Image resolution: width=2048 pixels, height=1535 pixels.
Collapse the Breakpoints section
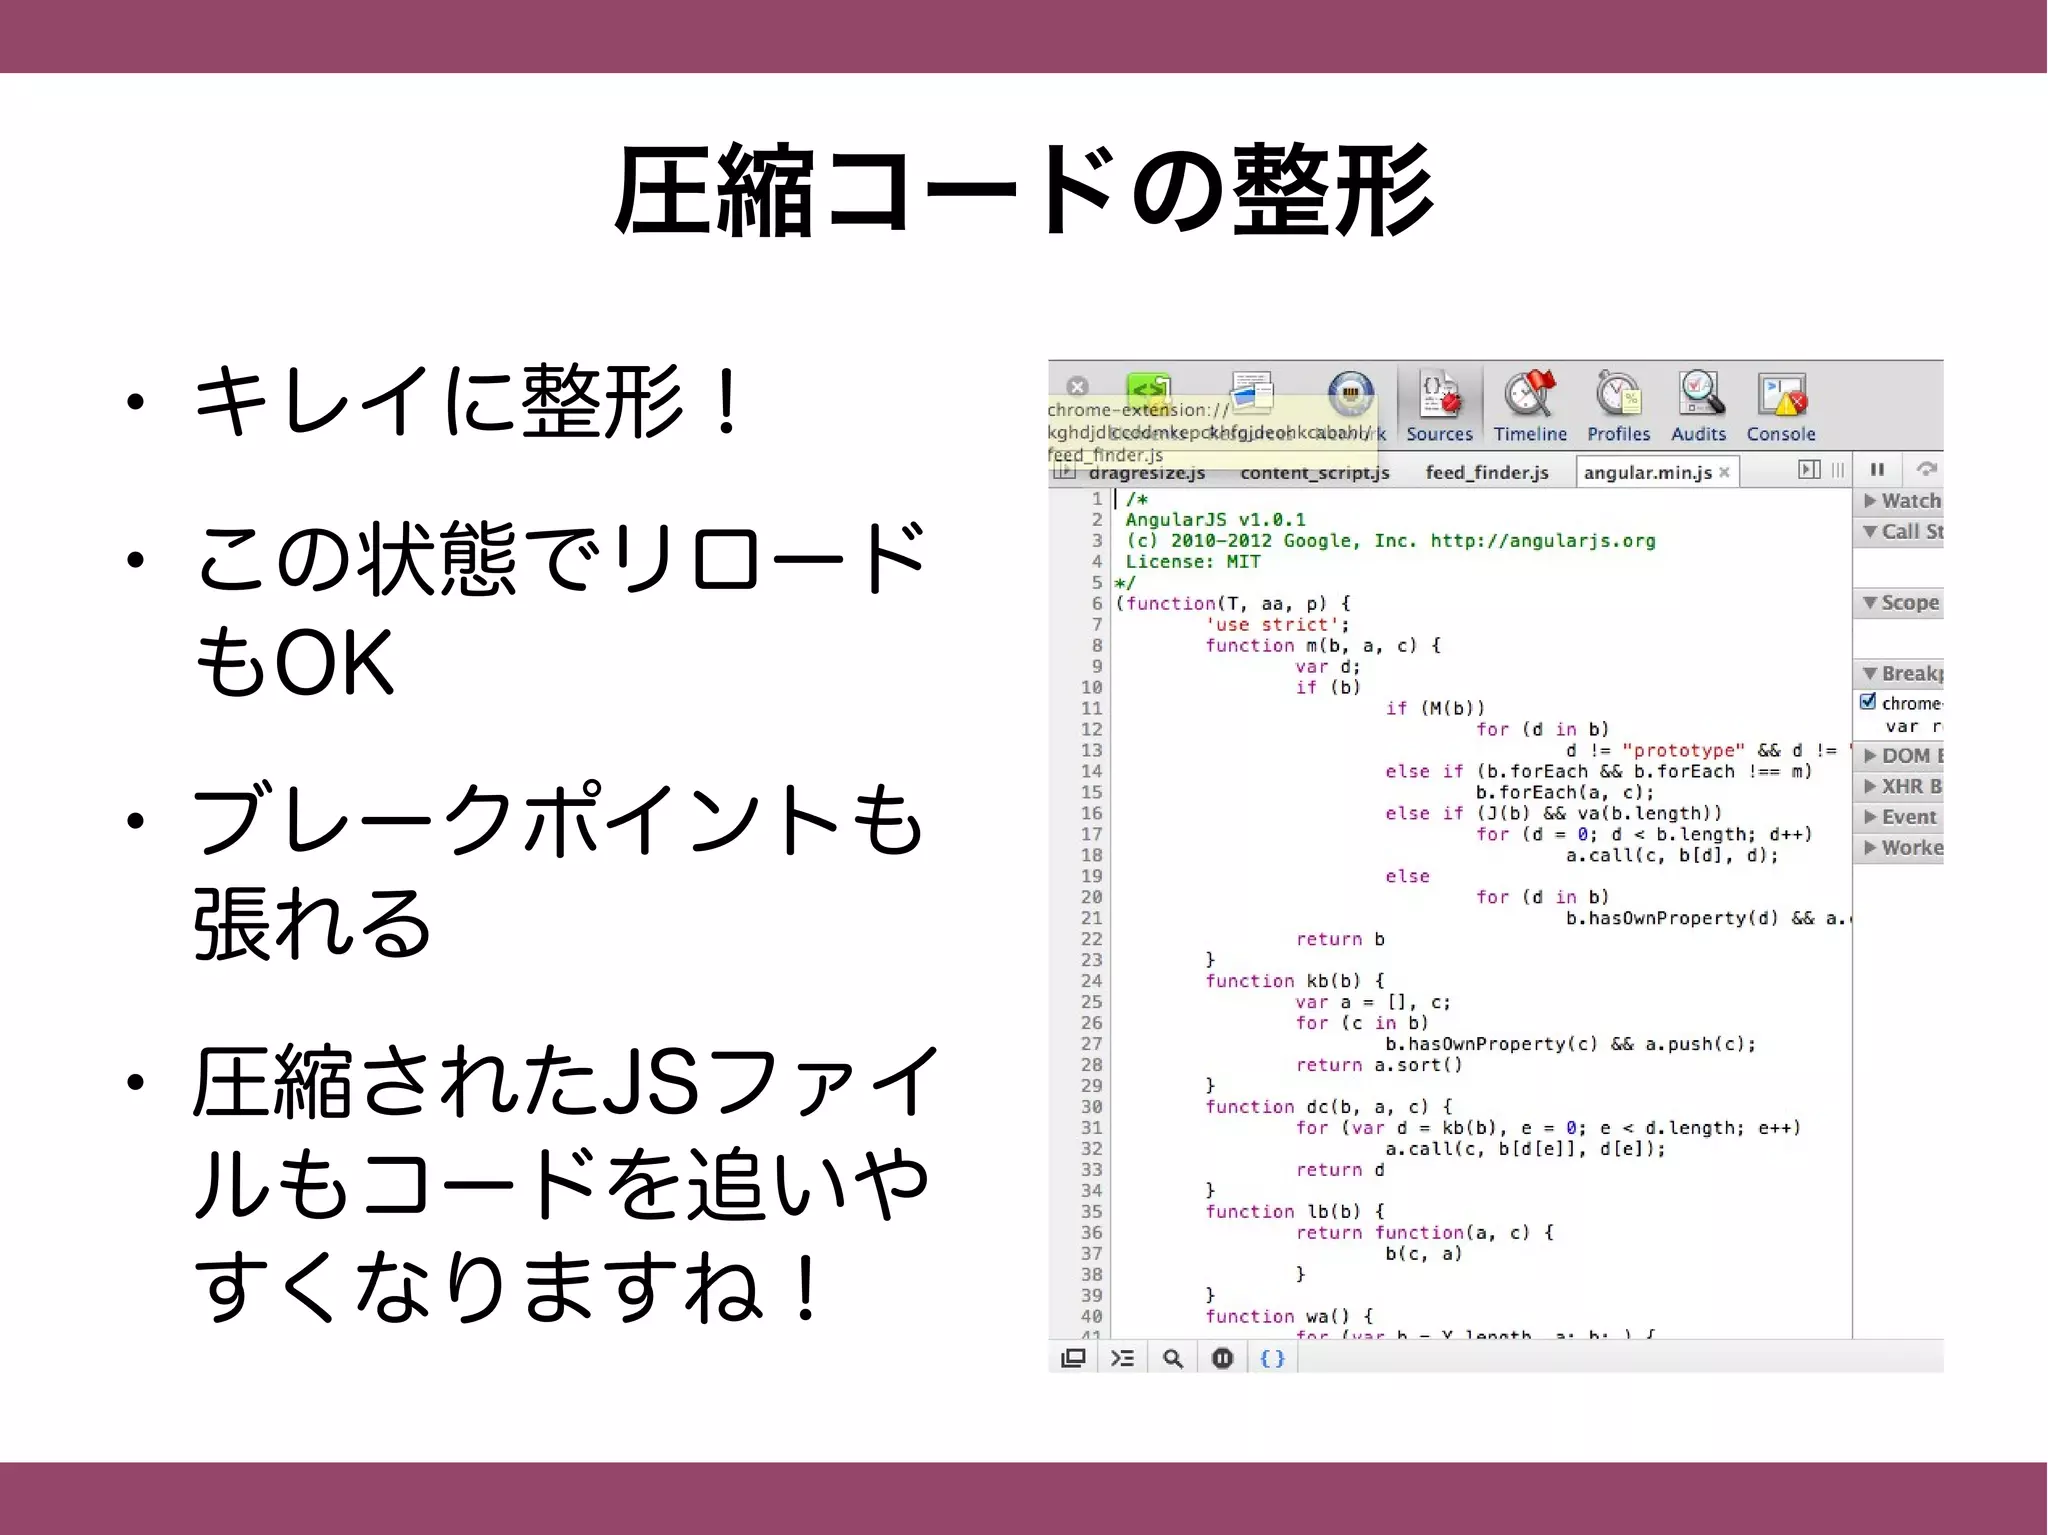[x=1900, y=673]
